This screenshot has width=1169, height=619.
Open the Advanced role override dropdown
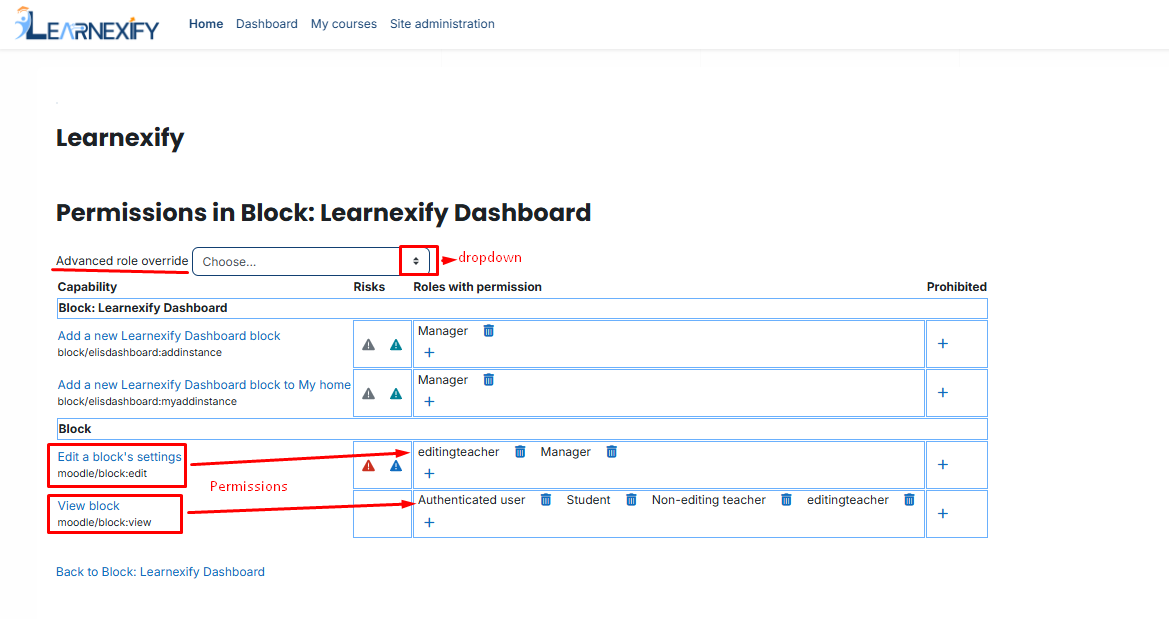click(x=311, y=262)
